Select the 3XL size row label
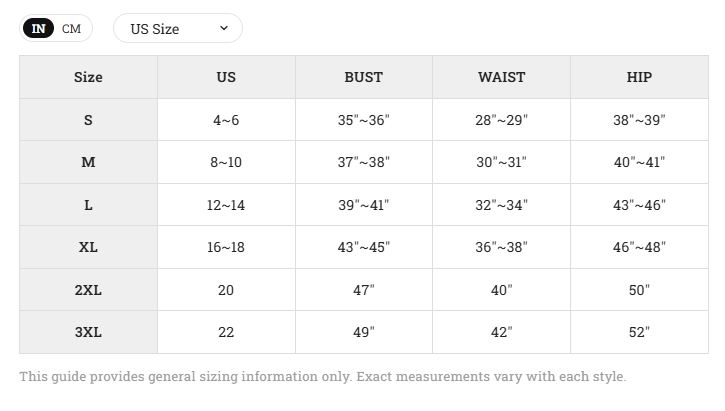The height and width of the screenshot is (411, 725). pos(88,332)
